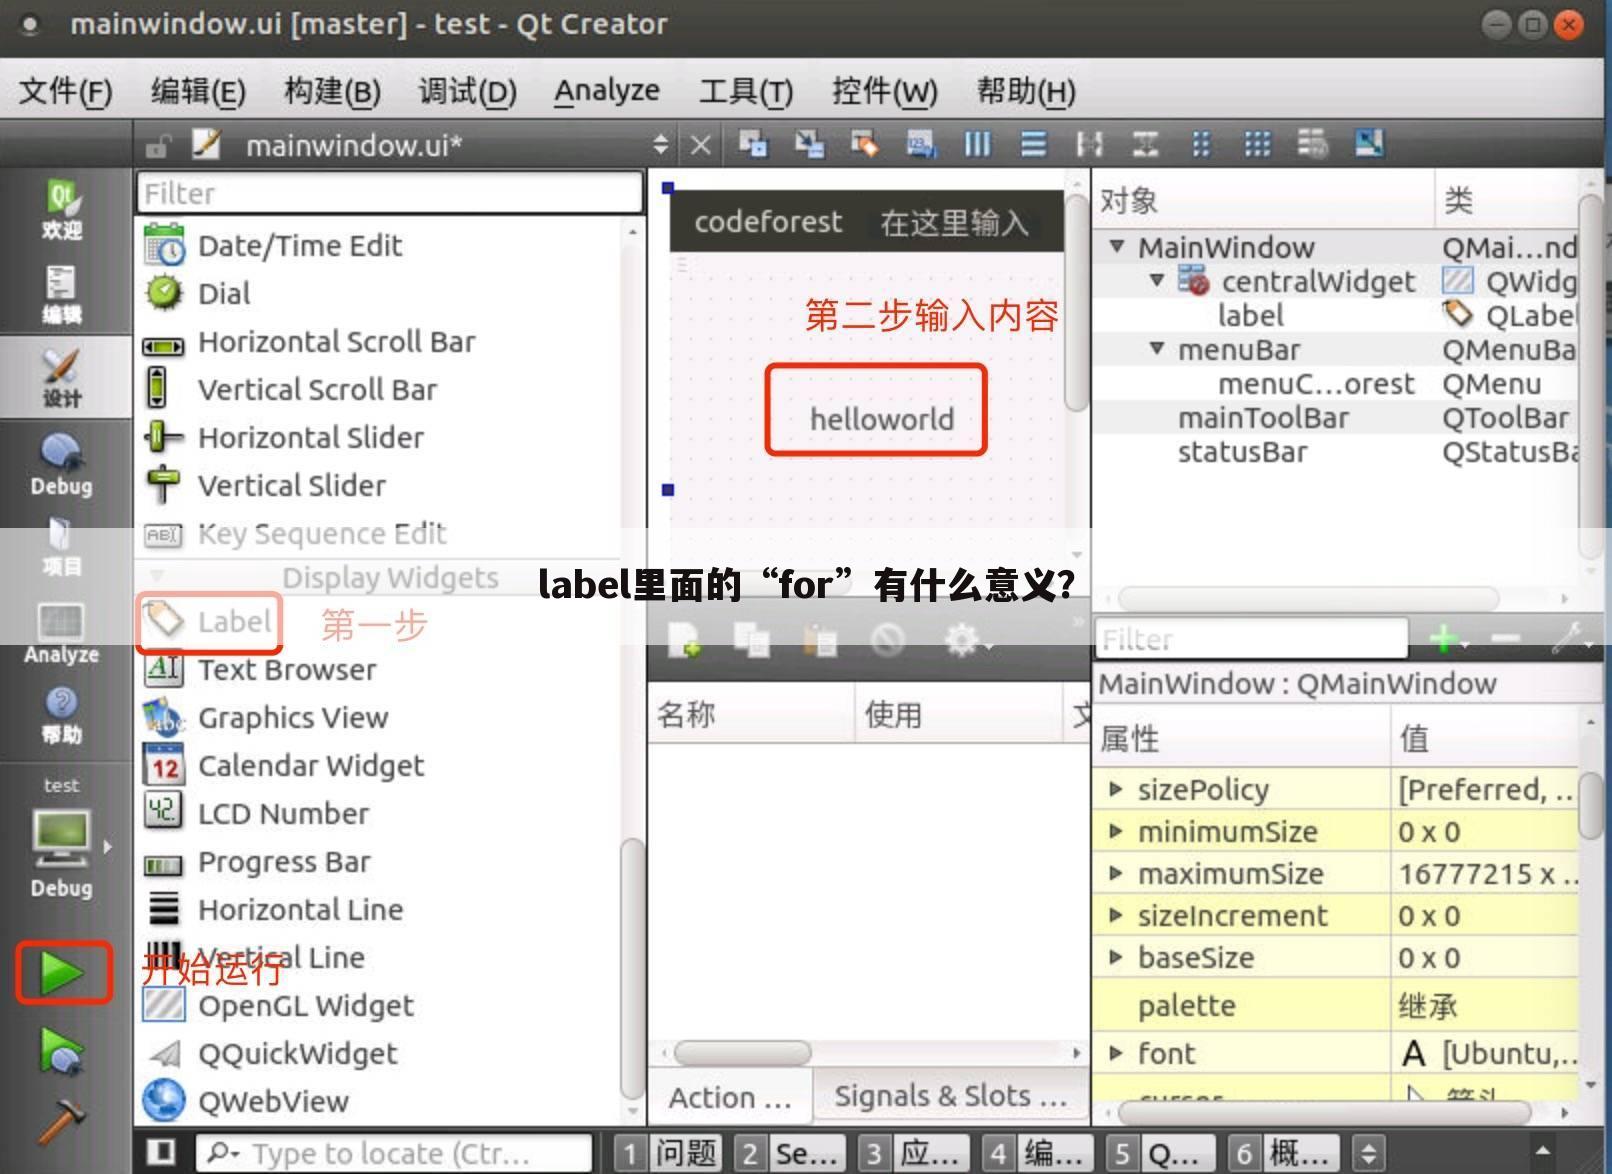
Task: Open the 1 问题 output pane
Action: (666, 1153)
